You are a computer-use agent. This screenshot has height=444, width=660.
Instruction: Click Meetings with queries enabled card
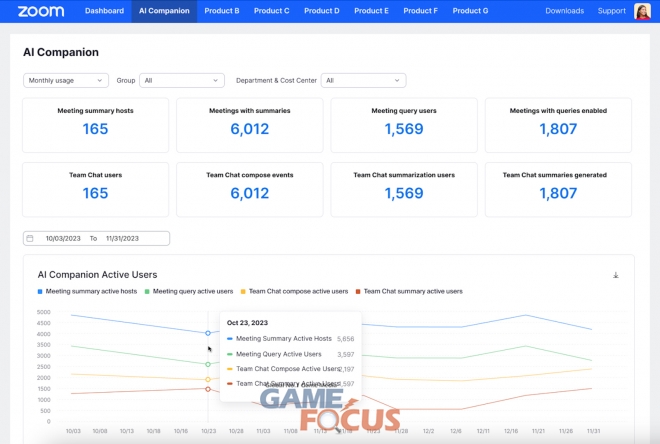[558, 125]
